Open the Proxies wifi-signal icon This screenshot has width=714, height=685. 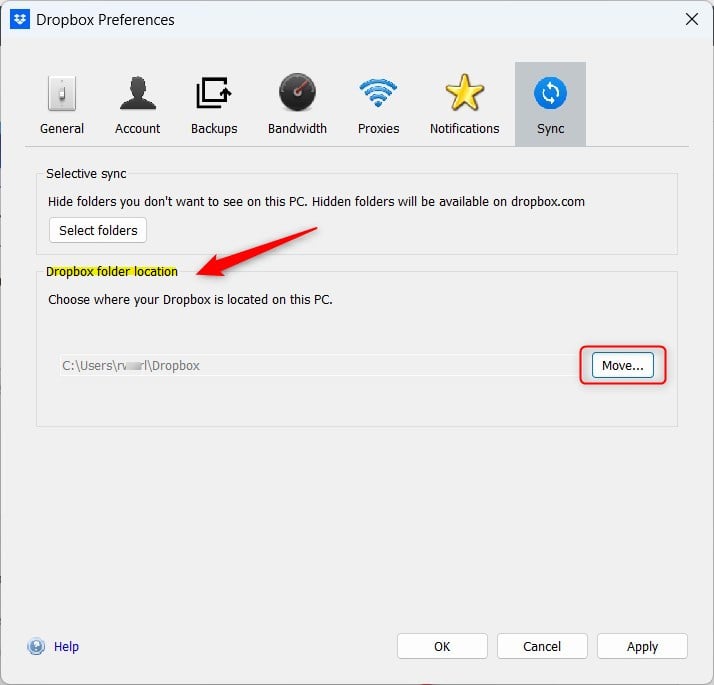click(378, 92)
